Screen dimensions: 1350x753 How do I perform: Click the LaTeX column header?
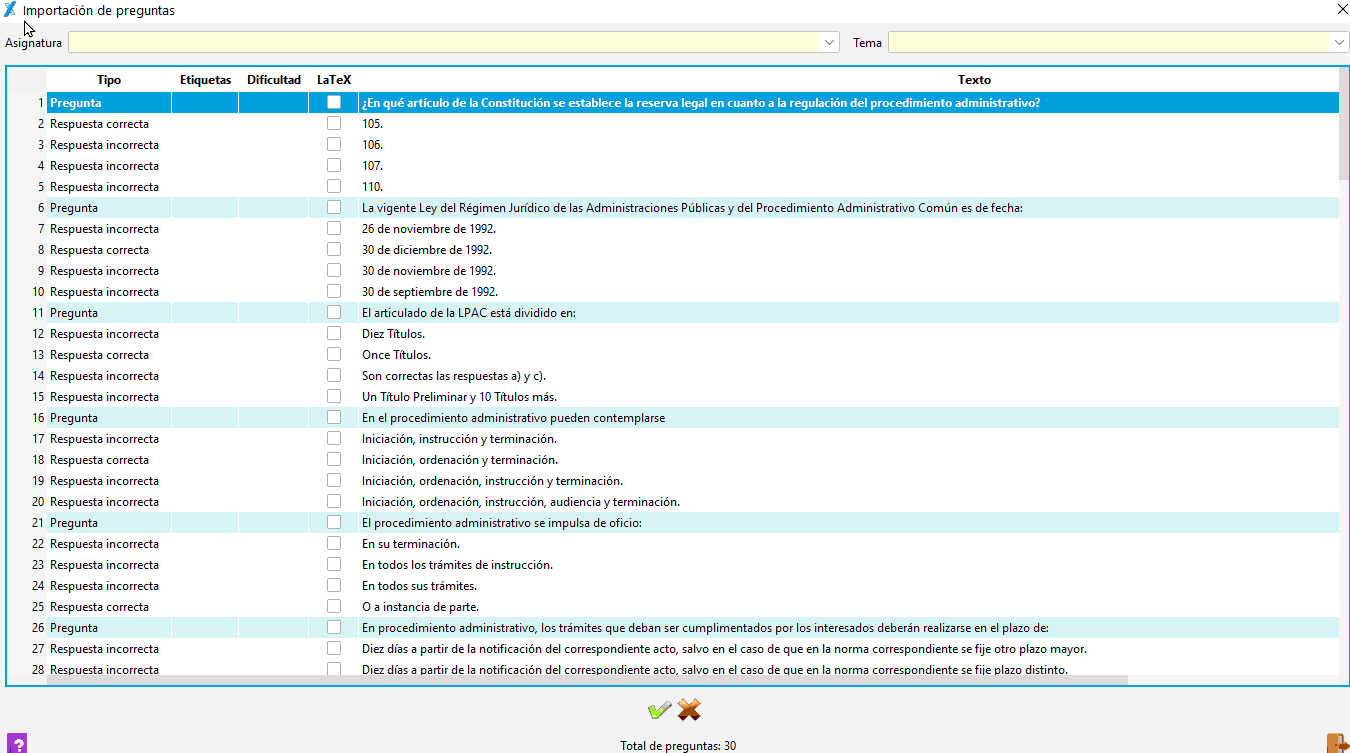(334, 80)
